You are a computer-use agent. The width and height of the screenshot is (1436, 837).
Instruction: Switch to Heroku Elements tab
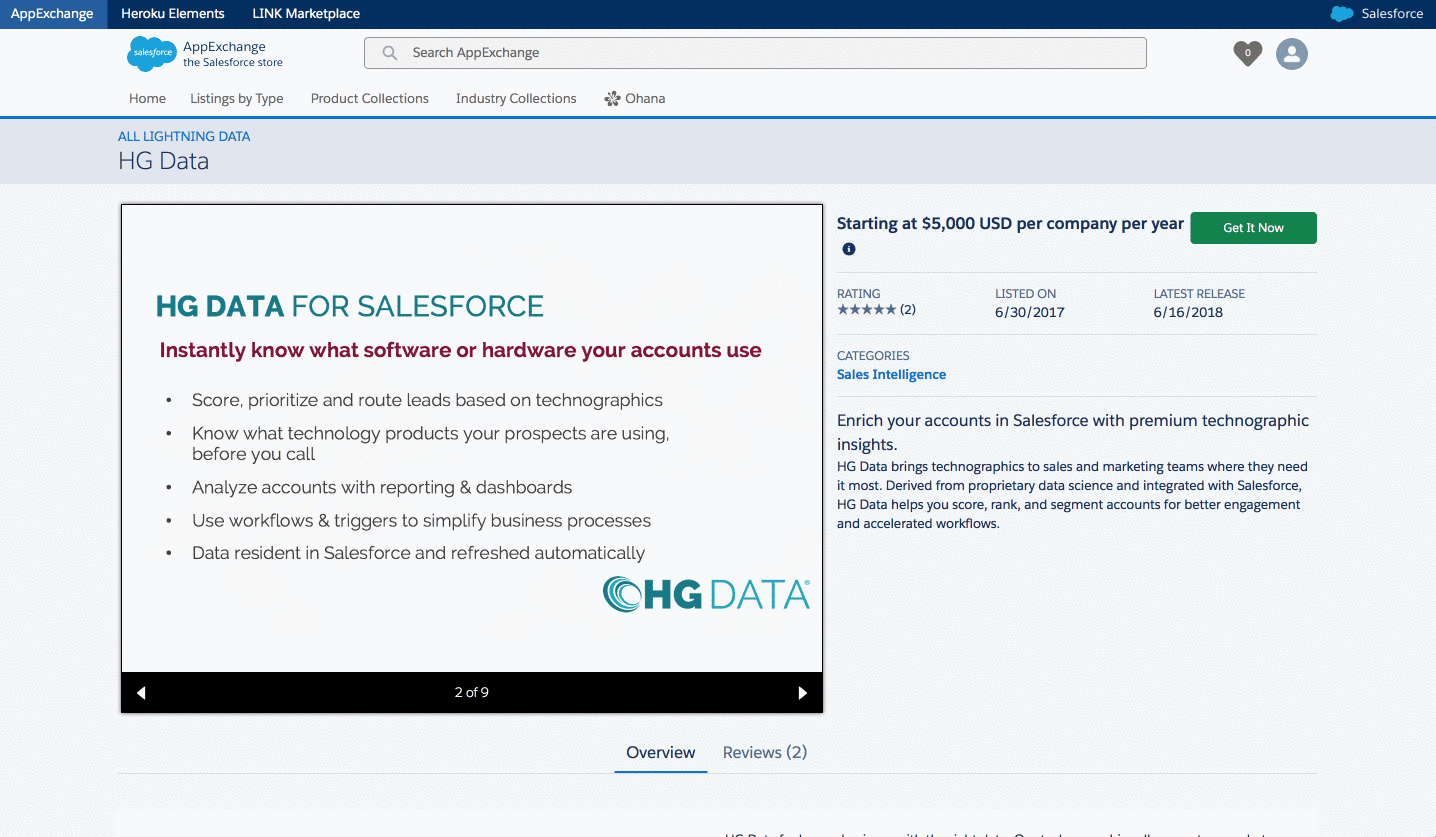pos(173,14)
